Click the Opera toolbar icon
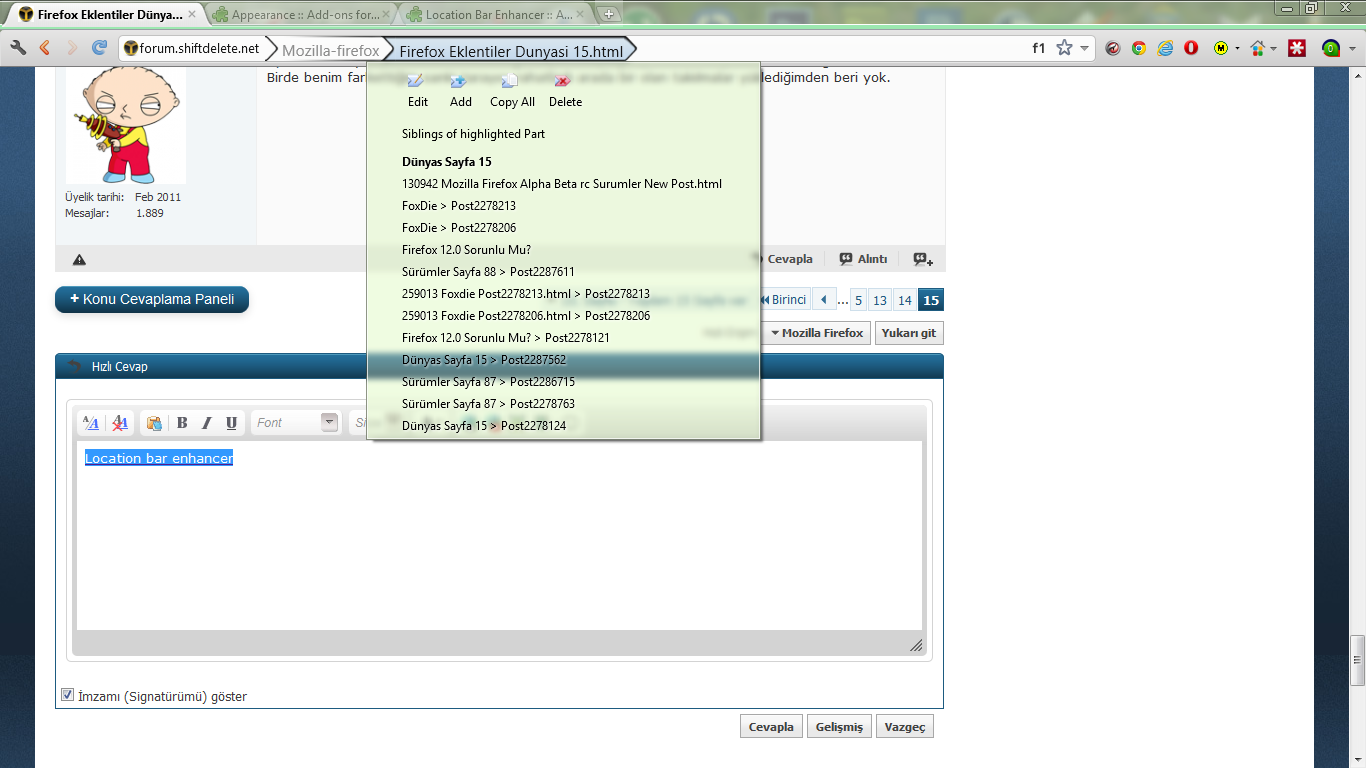 click(1191, 47)
